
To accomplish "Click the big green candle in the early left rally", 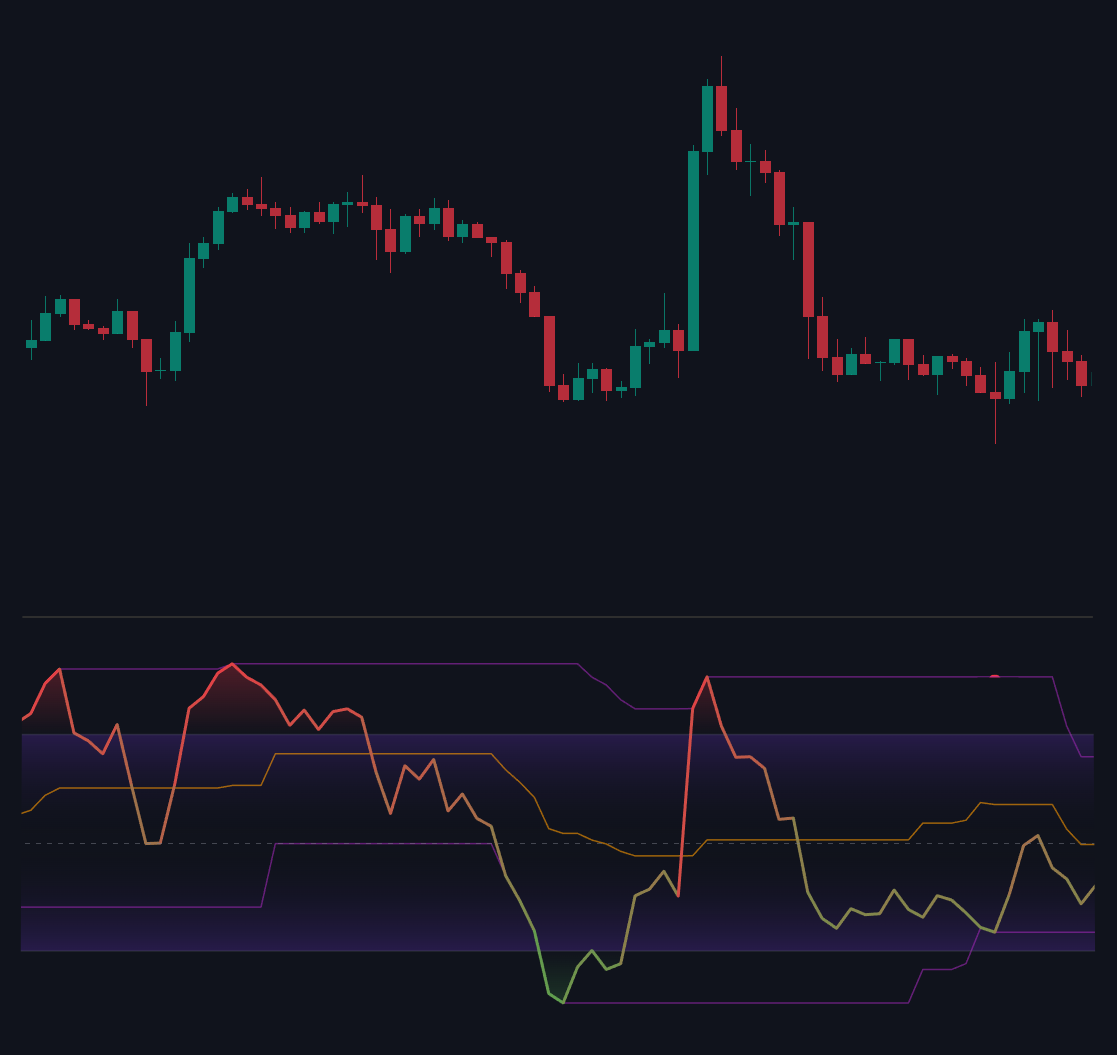I will tap(189, 295).
